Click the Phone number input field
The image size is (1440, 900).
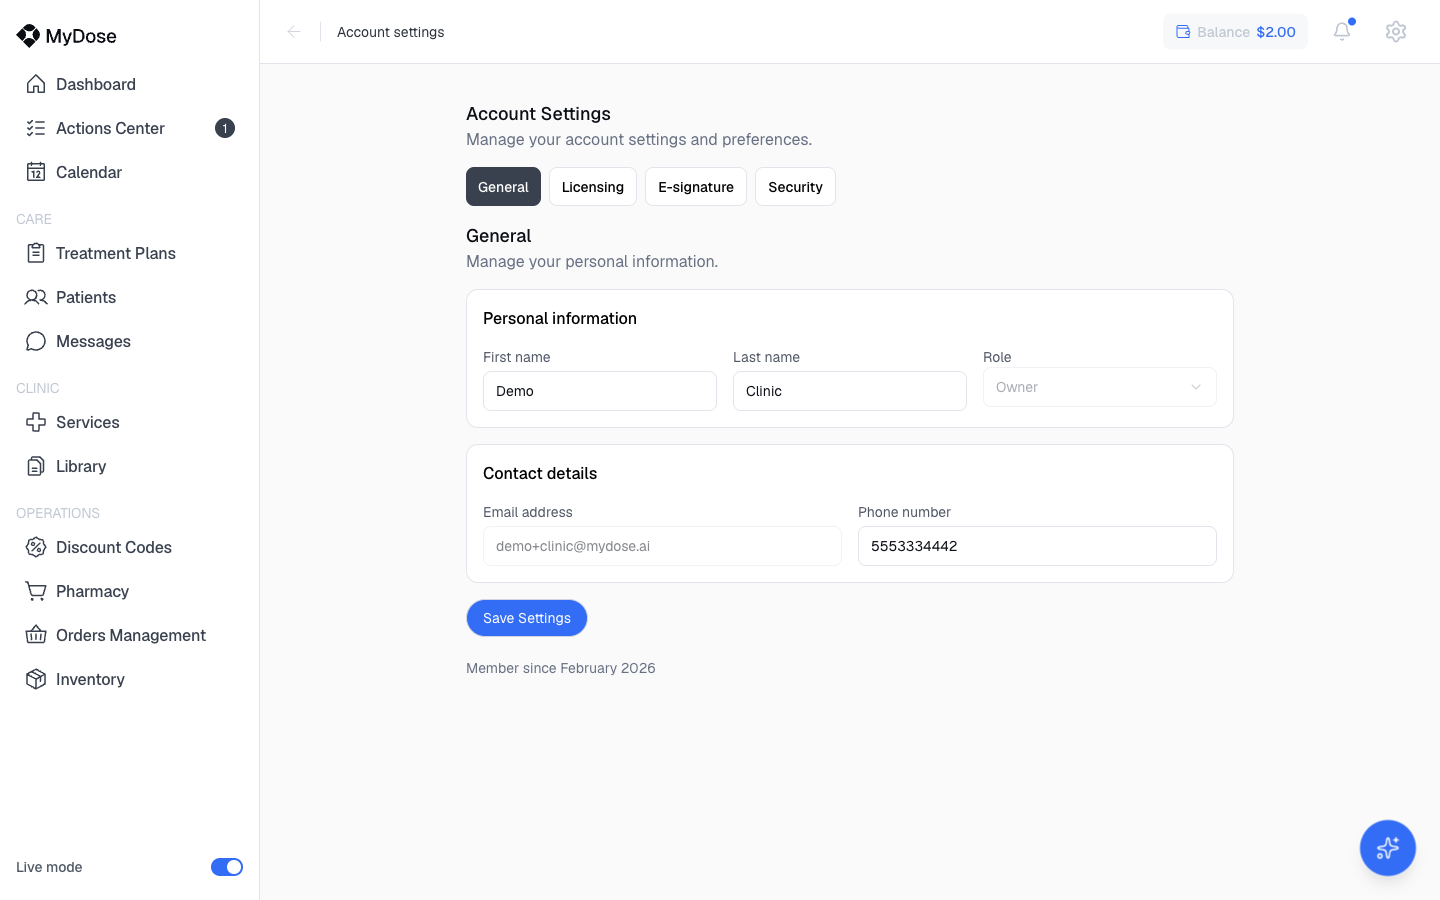tap(1037, 546)
